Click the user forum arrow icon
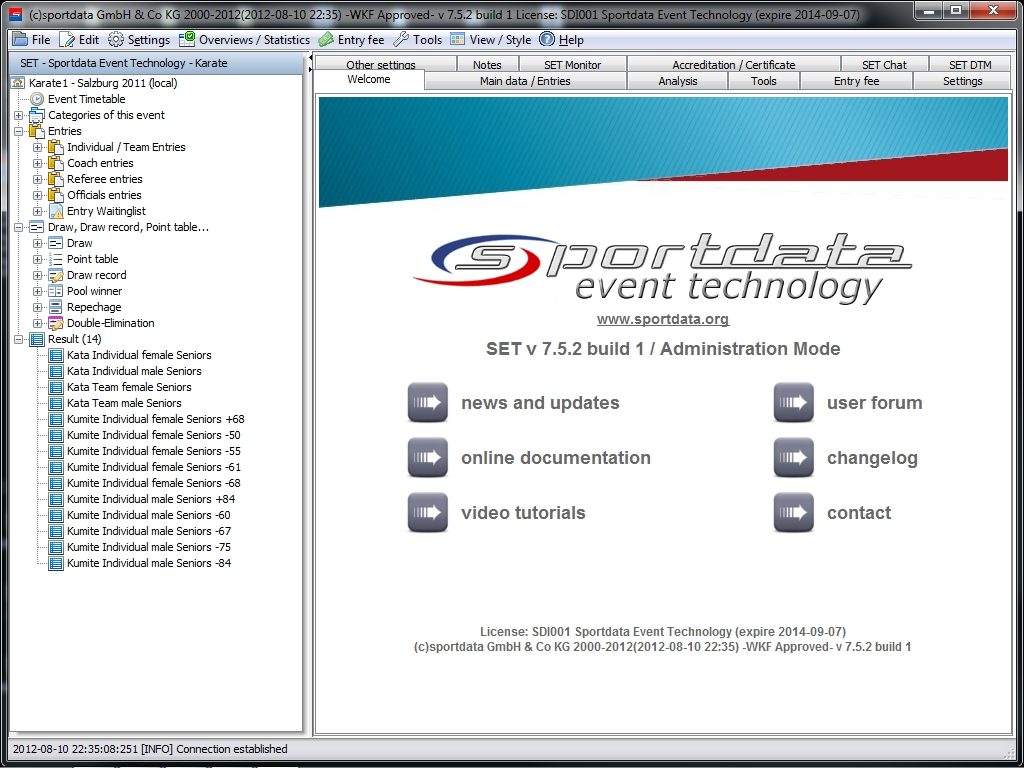Screen dimensions: 1024x768 [793, 403]
